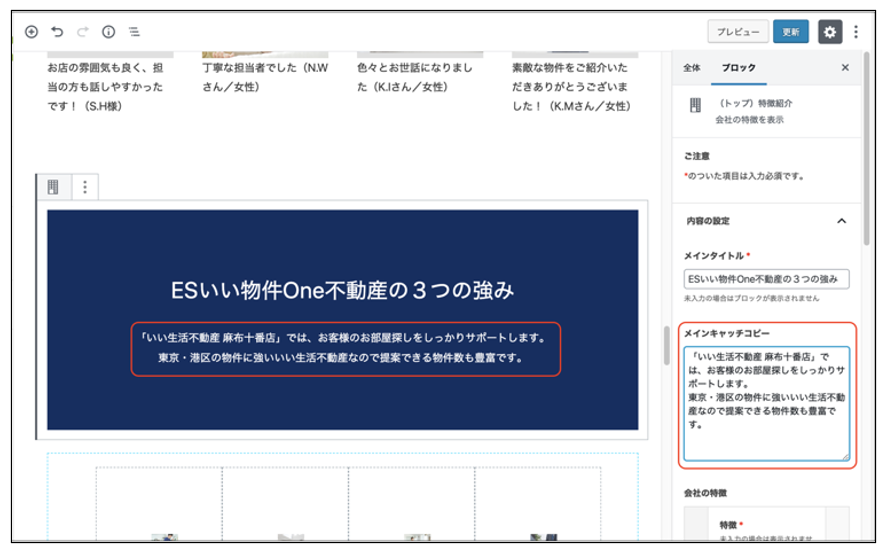
Task: Select the ESいい物件One不動産の３つの強み heading
Action: tap(342, 290)
